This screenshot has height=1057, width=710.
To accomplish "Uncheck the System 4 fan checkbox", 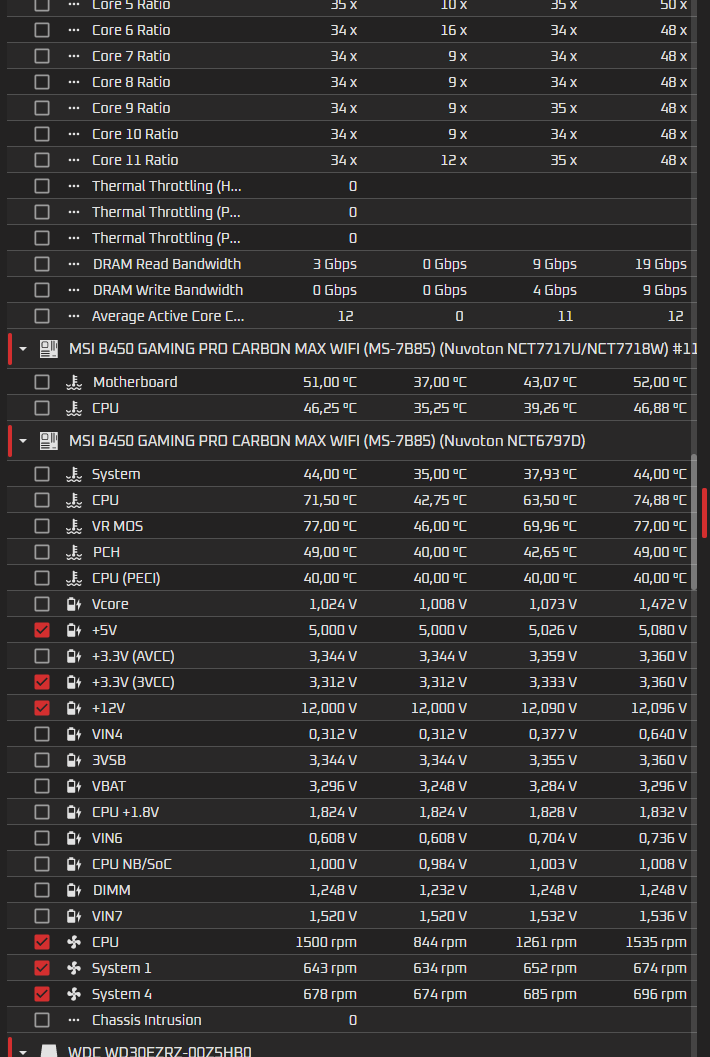I will (x=42, y=994).
